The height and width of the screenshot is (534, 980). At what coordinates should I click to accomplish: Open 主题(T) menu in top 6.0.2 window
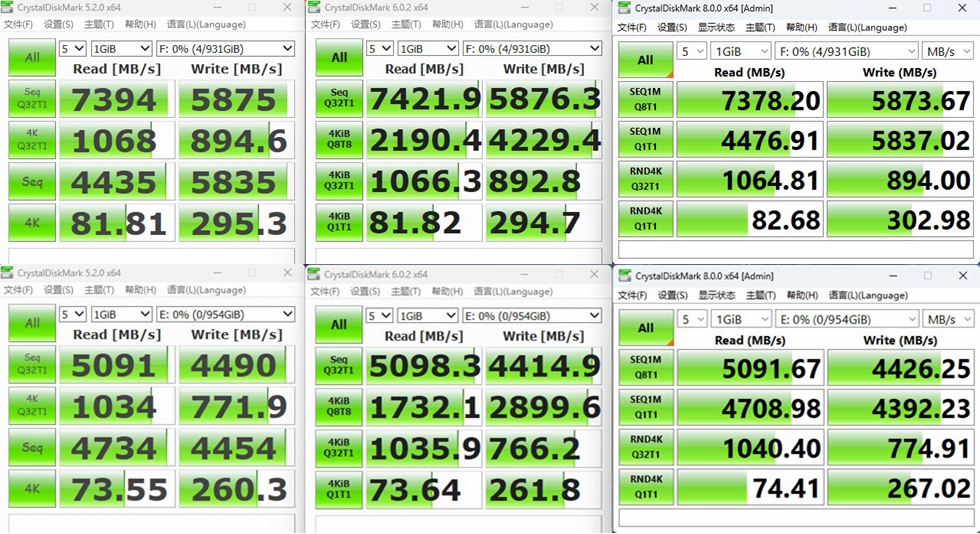click(x=406, y=24)
